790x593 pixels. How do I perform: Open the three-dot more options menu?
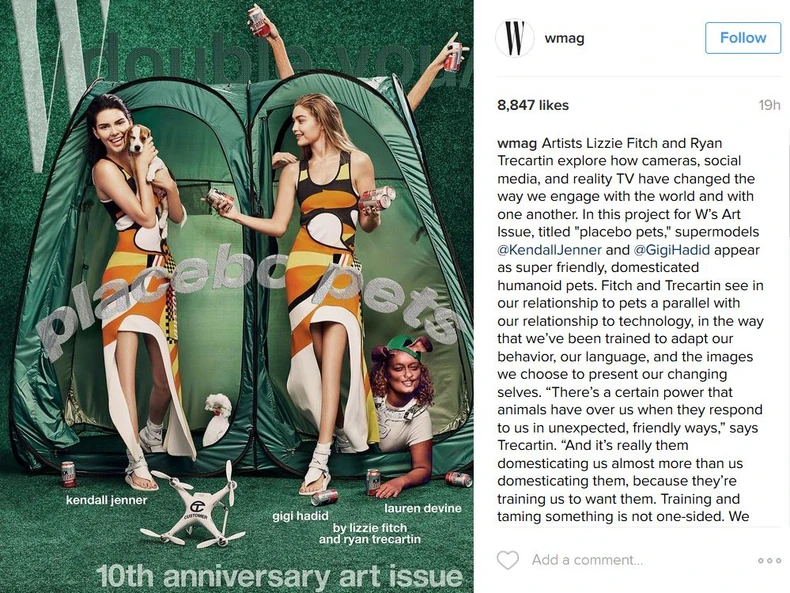click(769, 561)
